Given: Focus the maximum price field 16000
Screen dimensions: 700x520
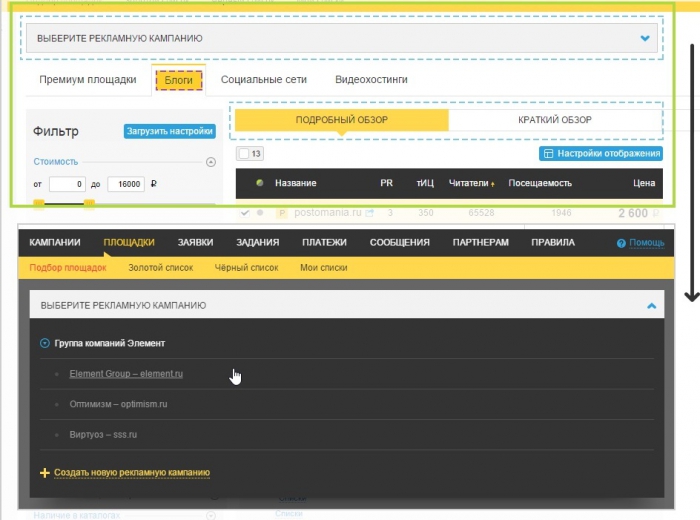Looking at the screenshot, I should [126, 184].
